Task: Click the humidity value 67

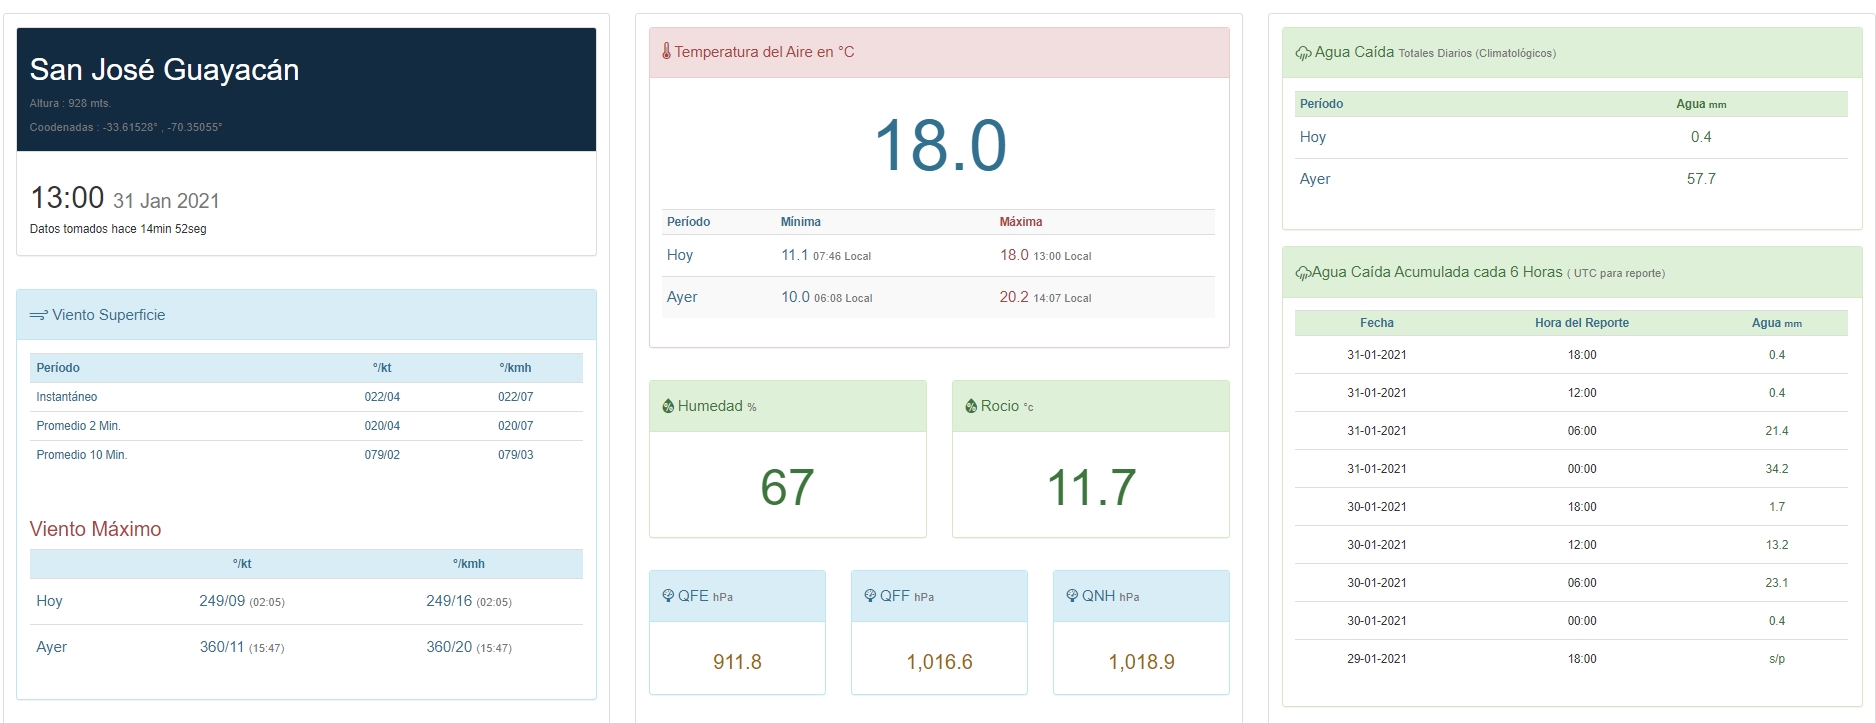Action: tap(787, 488)
